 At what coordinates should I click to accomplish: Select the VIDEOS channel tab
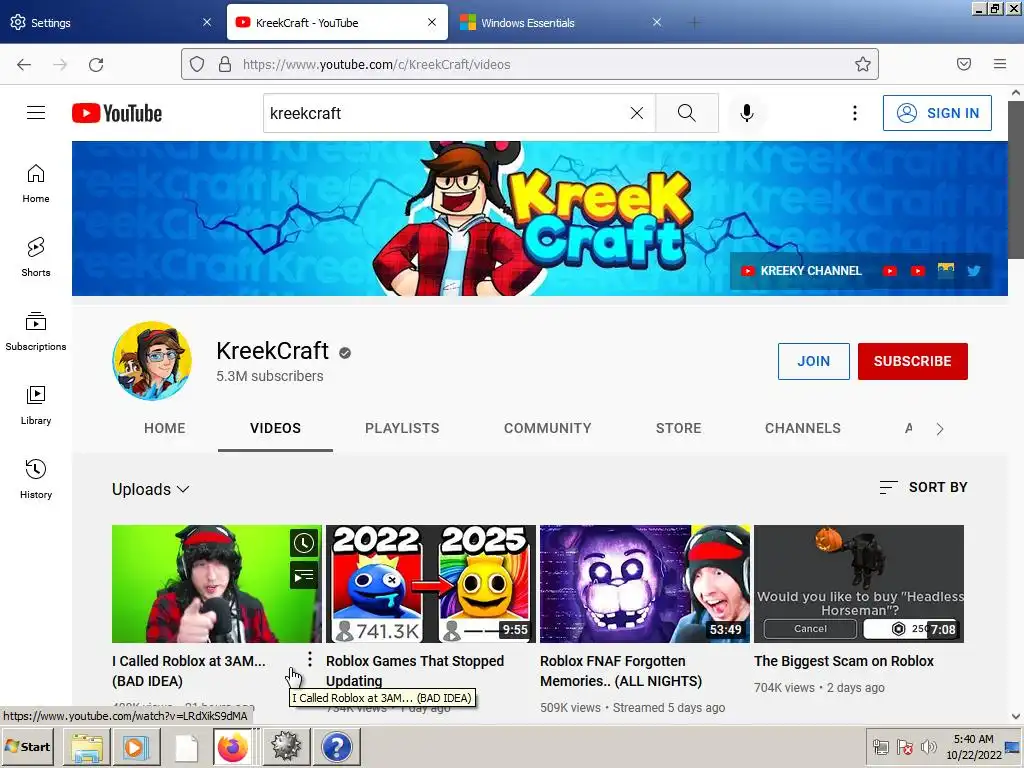pos(276,428)
